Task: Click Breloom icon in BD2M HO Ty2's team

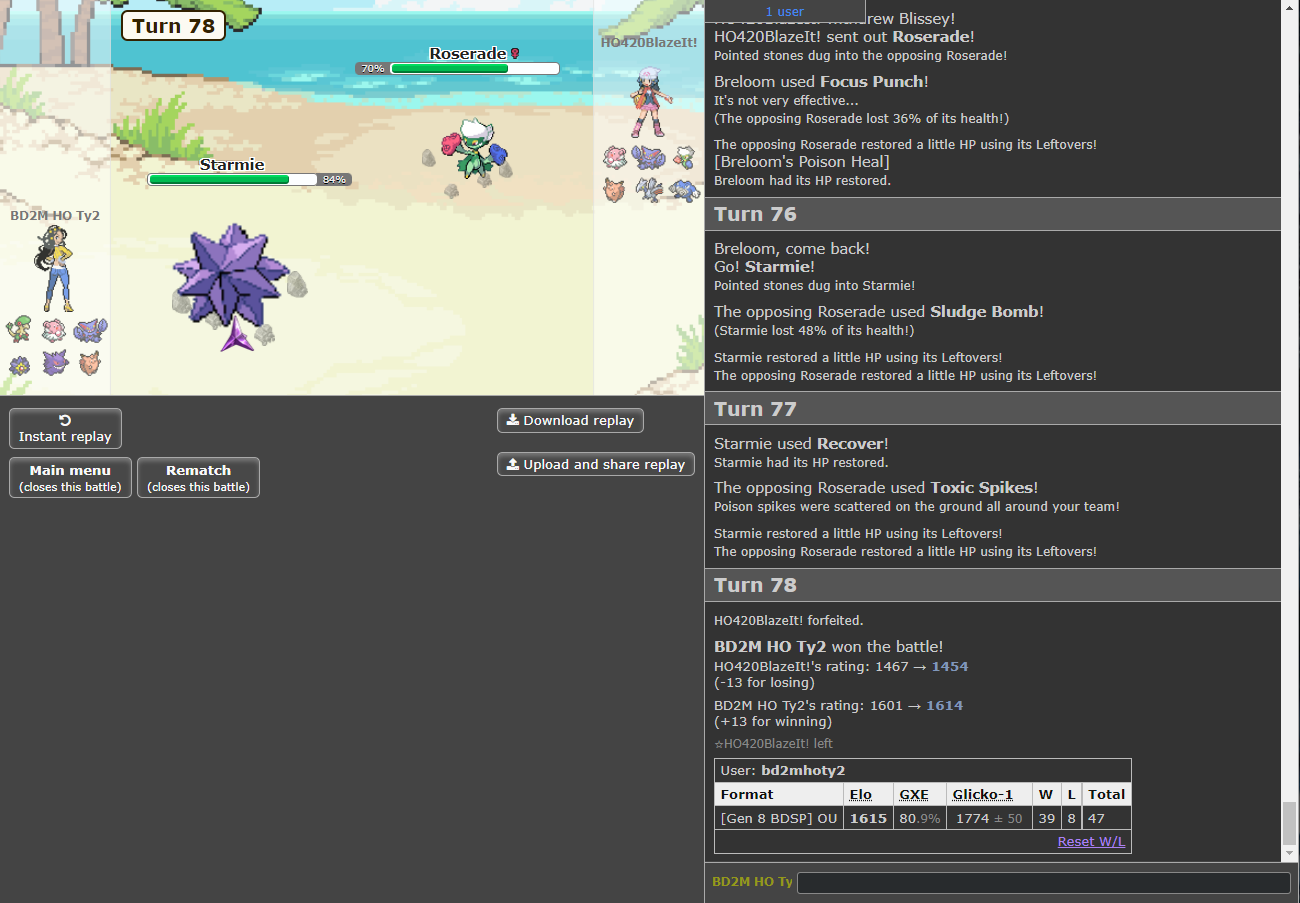Action: pyautogui.click(x=19, y=329)
